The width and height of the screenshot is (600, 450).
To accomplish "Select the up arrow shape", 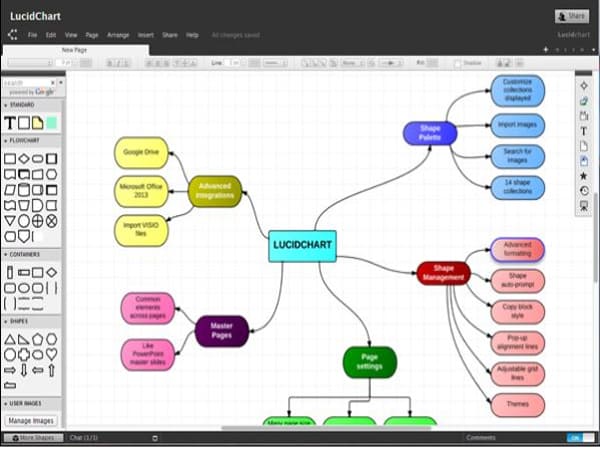I will coord(52,370).
